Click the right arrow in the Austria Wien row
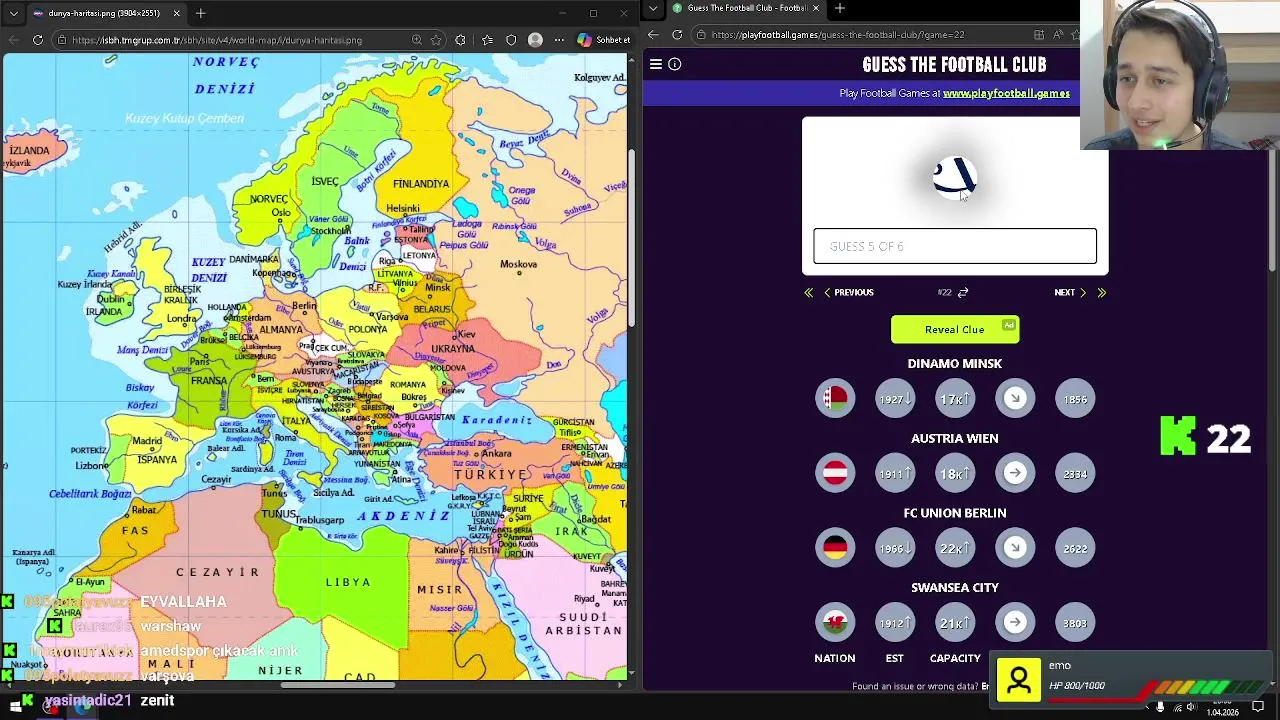 (1015, 473)
